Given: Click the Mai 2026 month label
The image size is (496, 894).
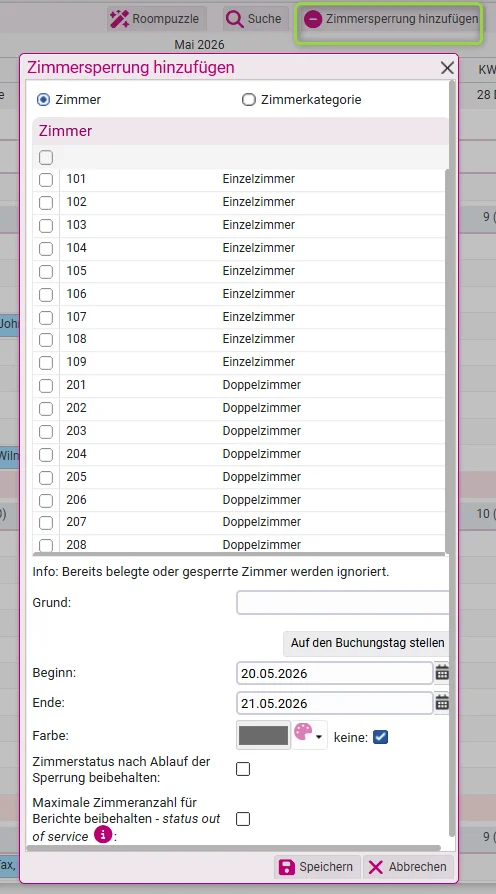Looking at the screenshot, I should pos(200,44).
